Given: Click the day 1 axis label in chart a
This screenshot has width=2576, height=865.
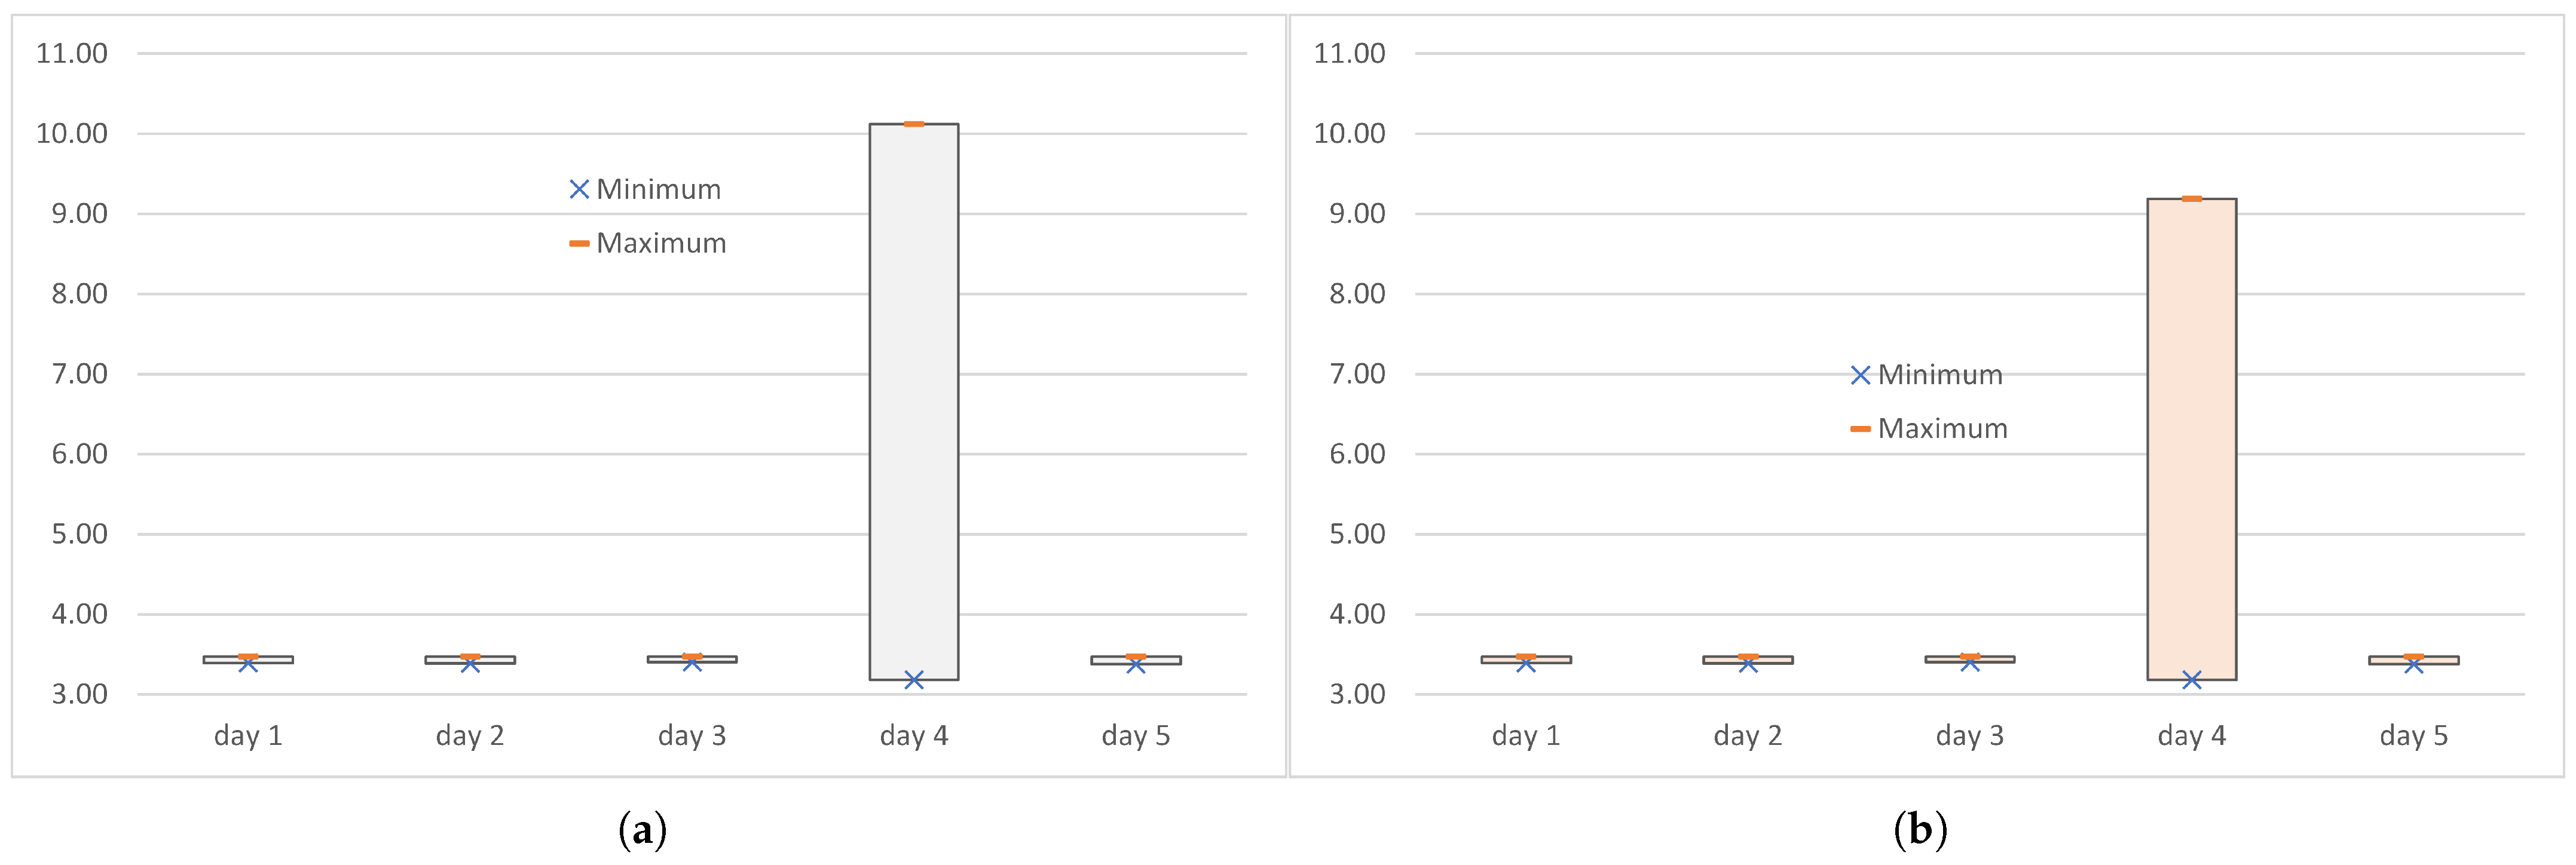Looking at the screenshot, I should click(x=248, y=736).
